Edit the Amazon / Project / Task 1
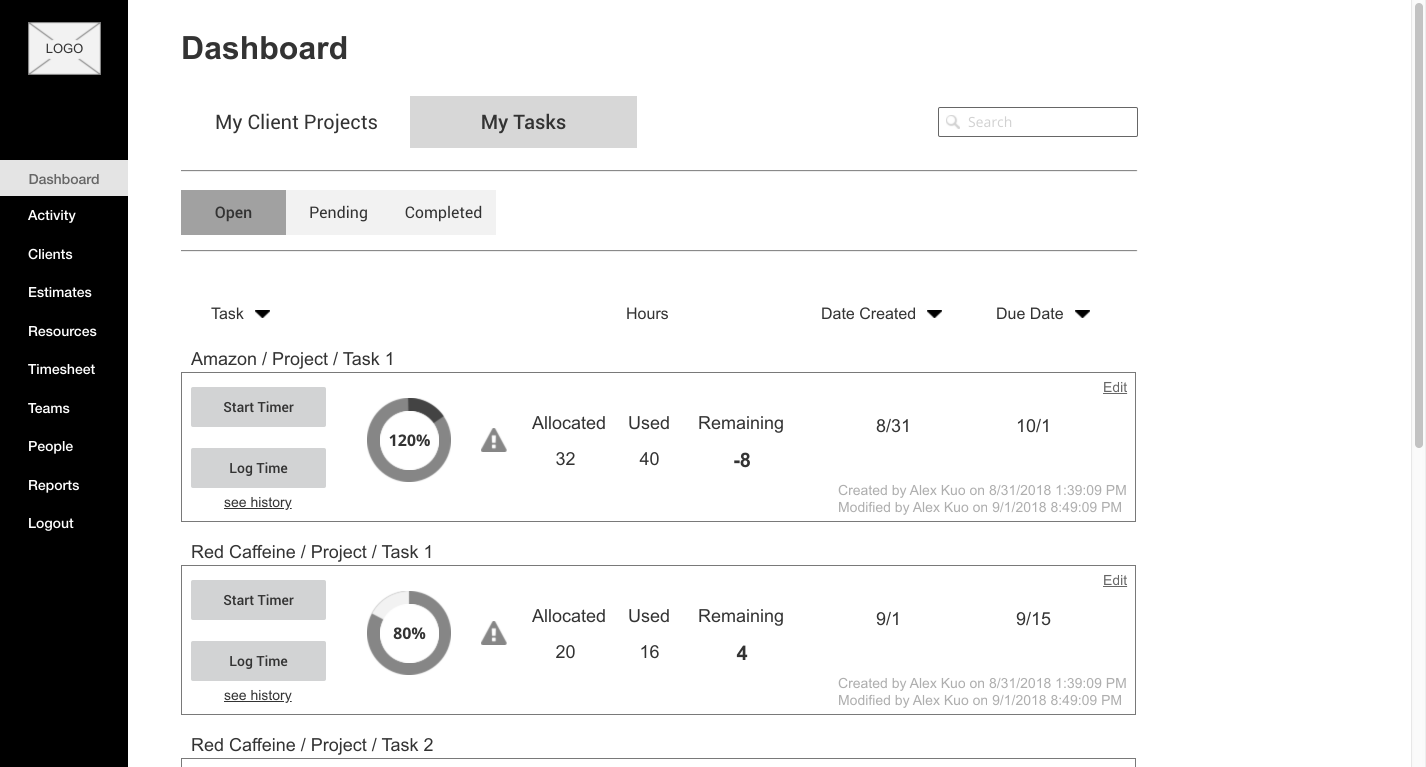This screenshot has height=767, width=1426. tap(1114, 387)
